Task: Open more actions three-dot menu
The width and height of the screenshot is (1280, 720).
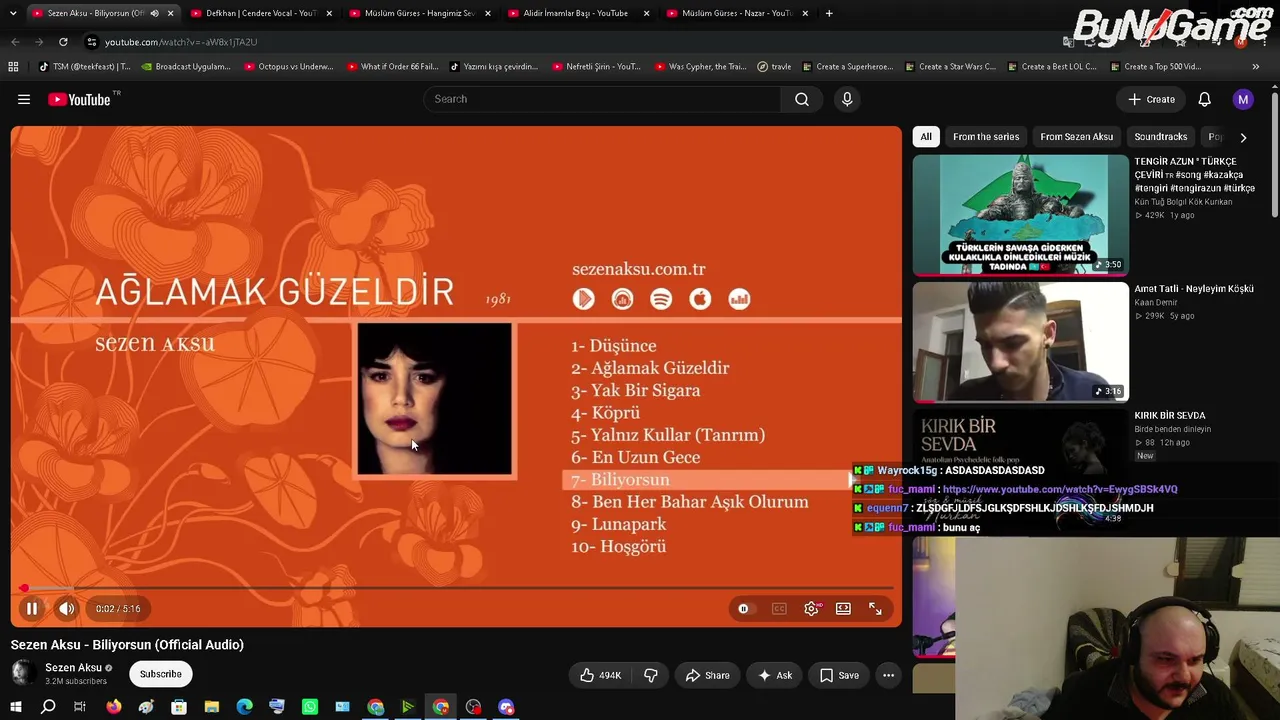Action: [888, 675]
